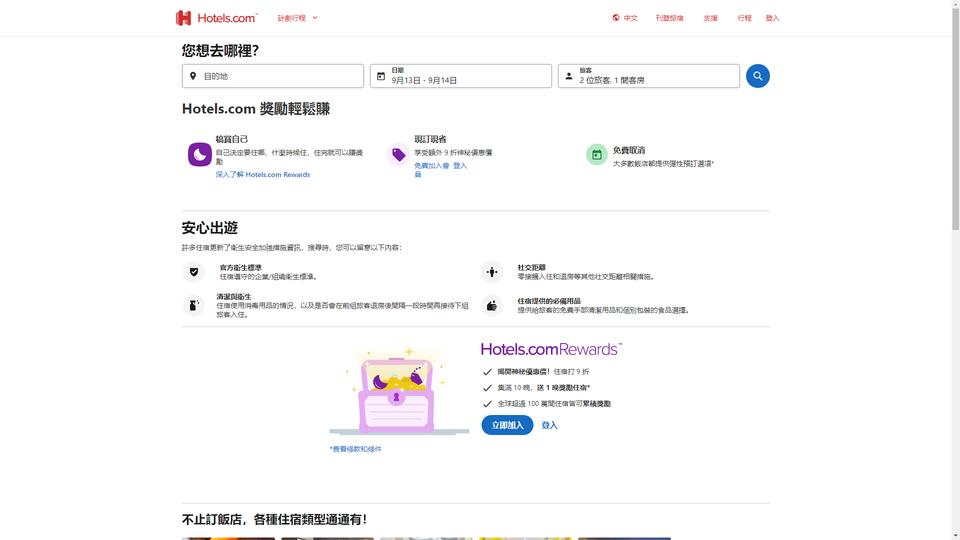Open the 旅客 guests and rooms selector
Image resolution: width=960 pixels, height=540 pixels.
pyautogui.click(x=648, y=76)
